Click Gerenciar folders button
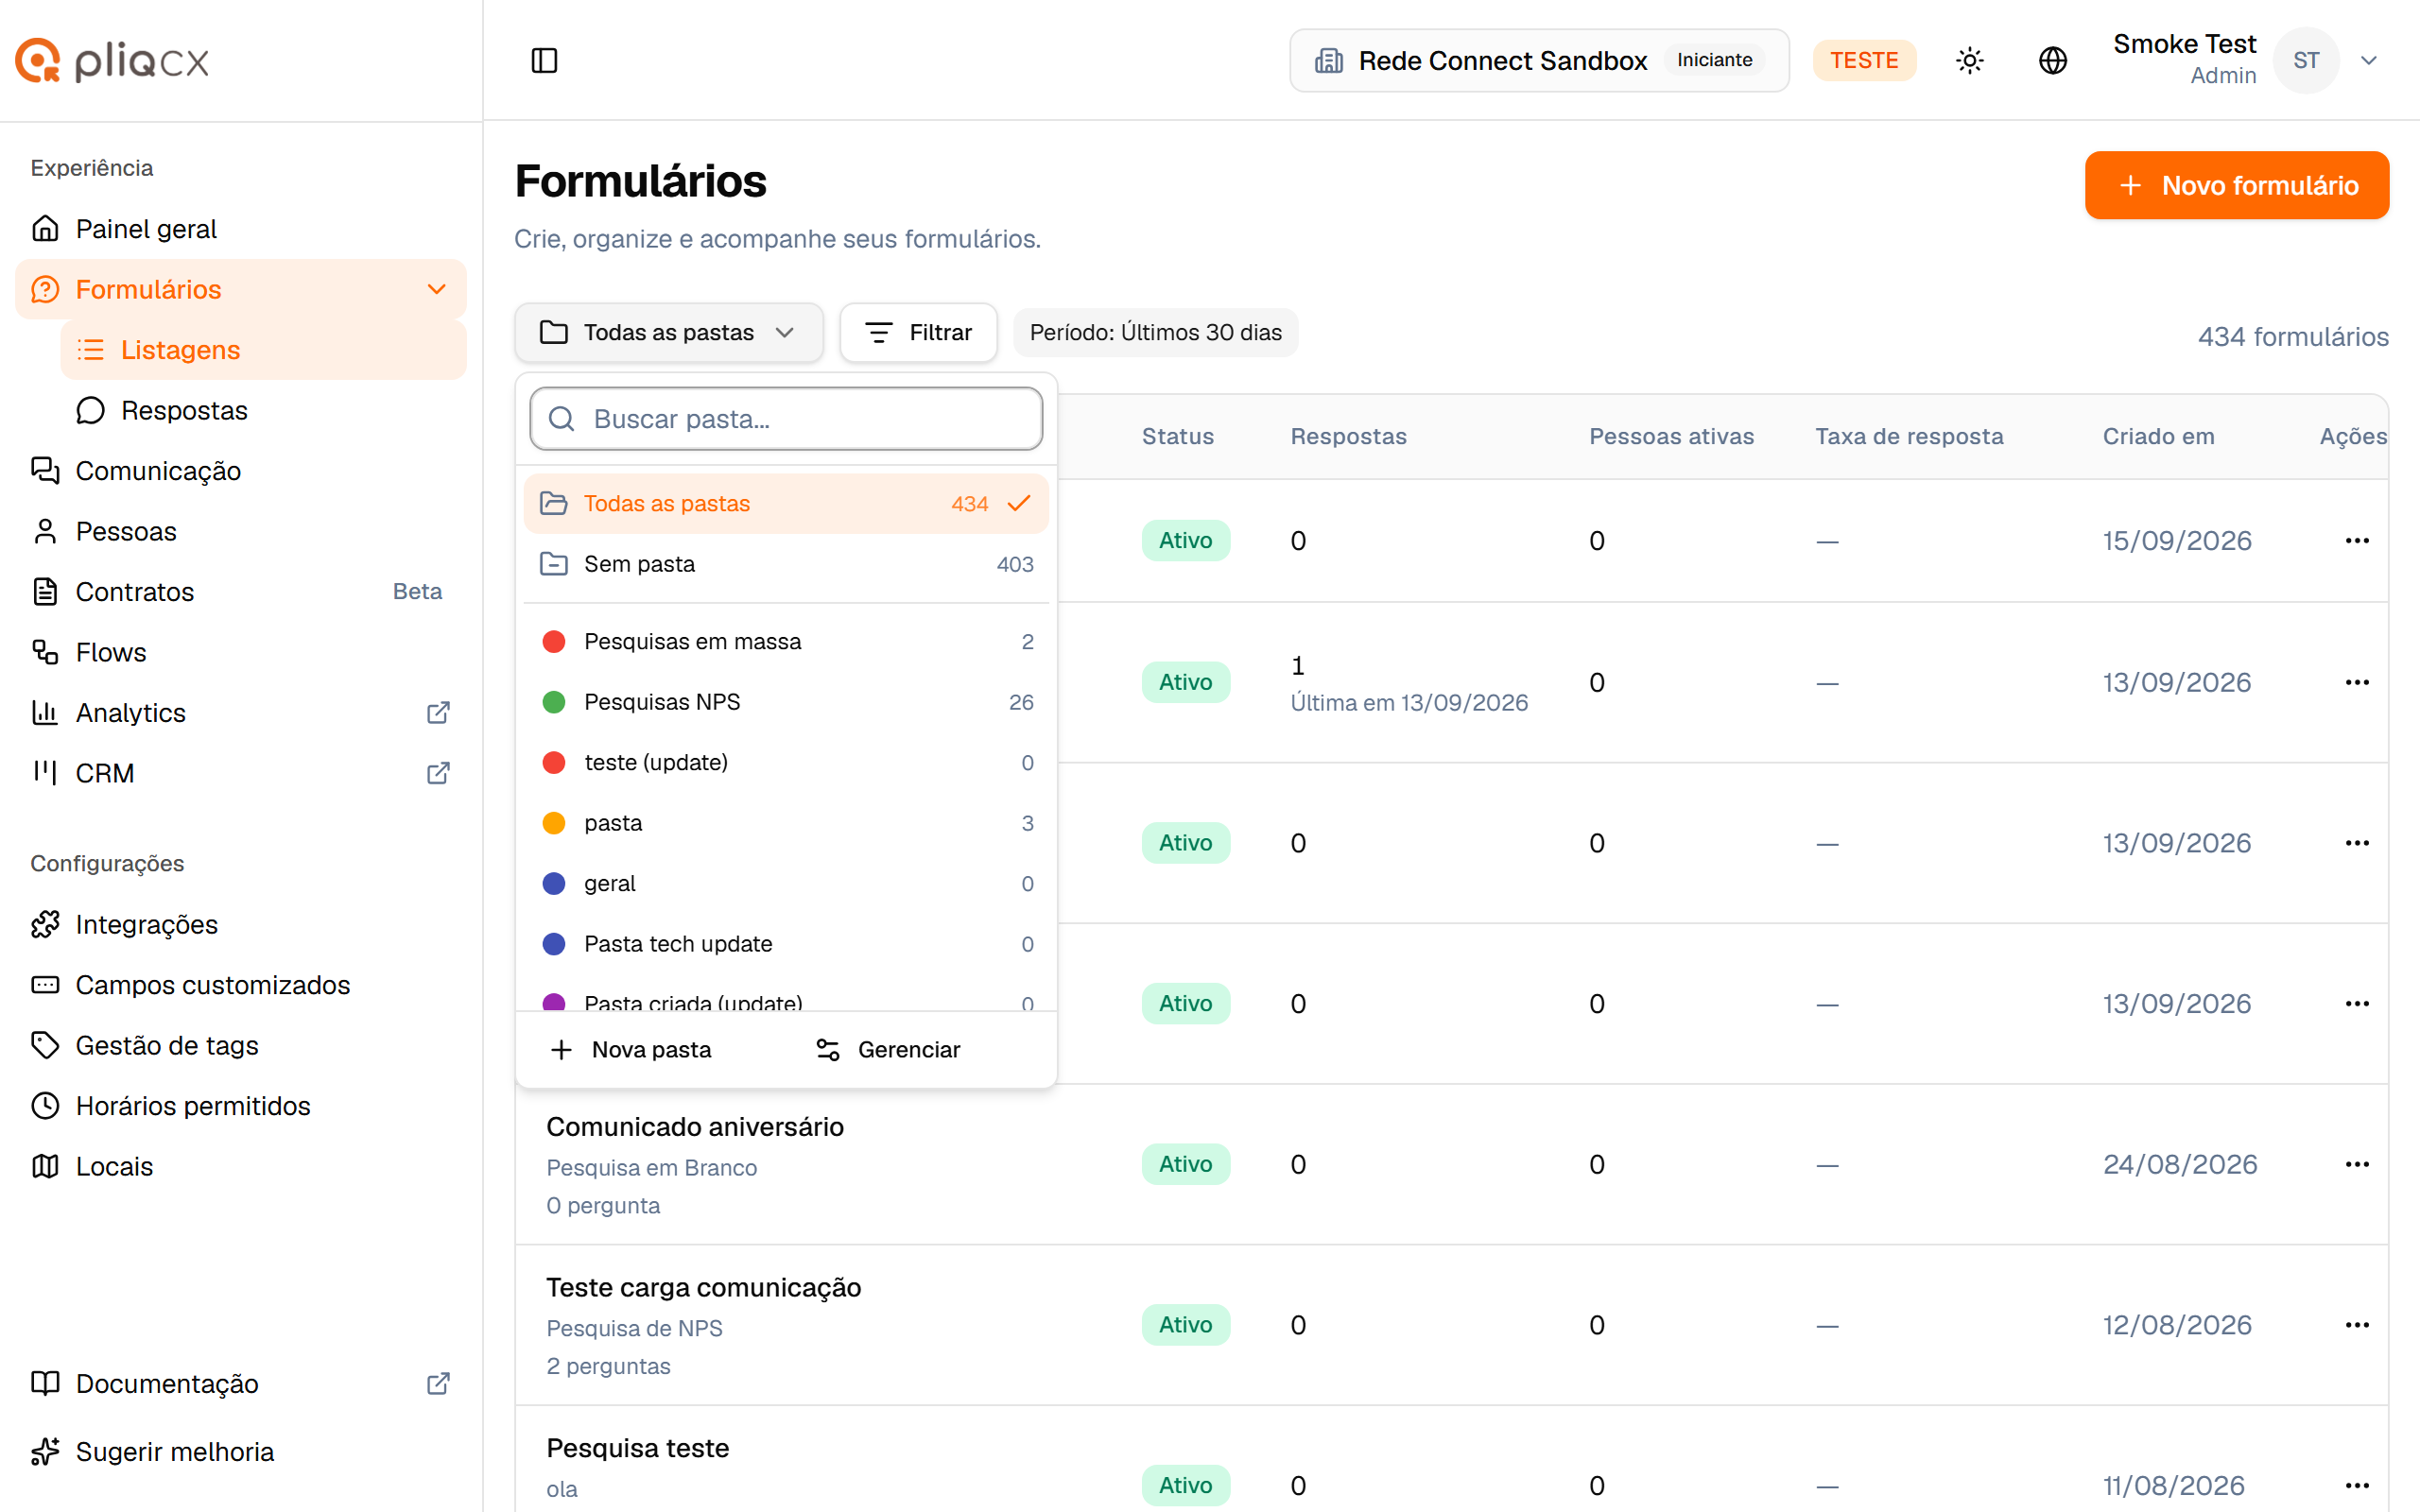This screenshot has width=2420, height=1512. click(x=888, y=1049)
